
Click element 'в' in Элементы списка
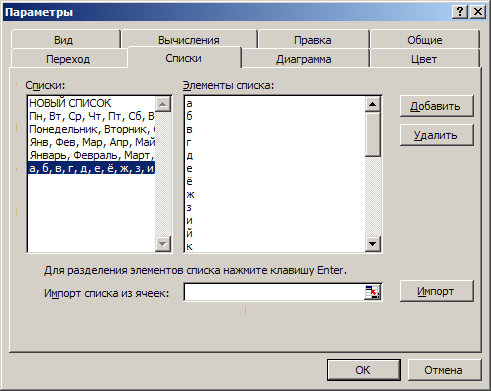[189, 129]
